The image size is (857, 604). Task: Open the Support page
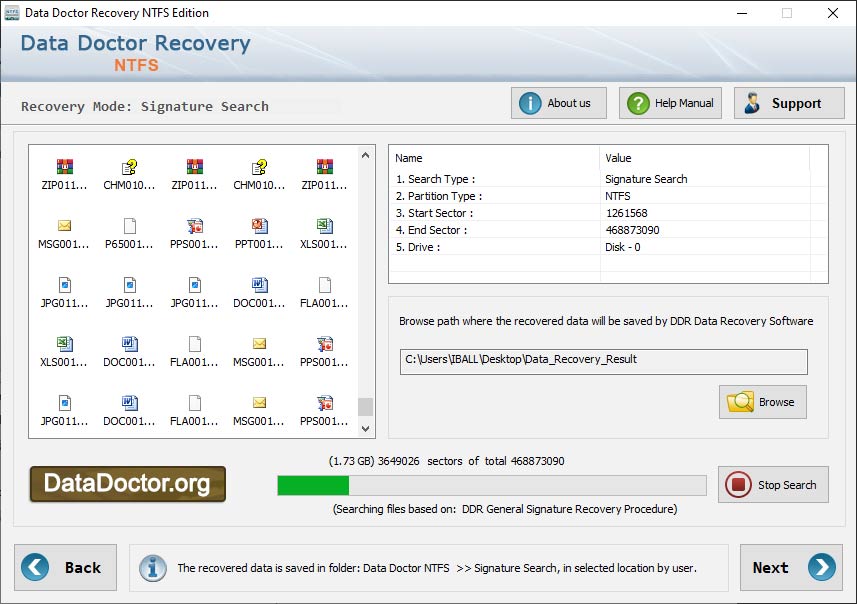(789, 102)
